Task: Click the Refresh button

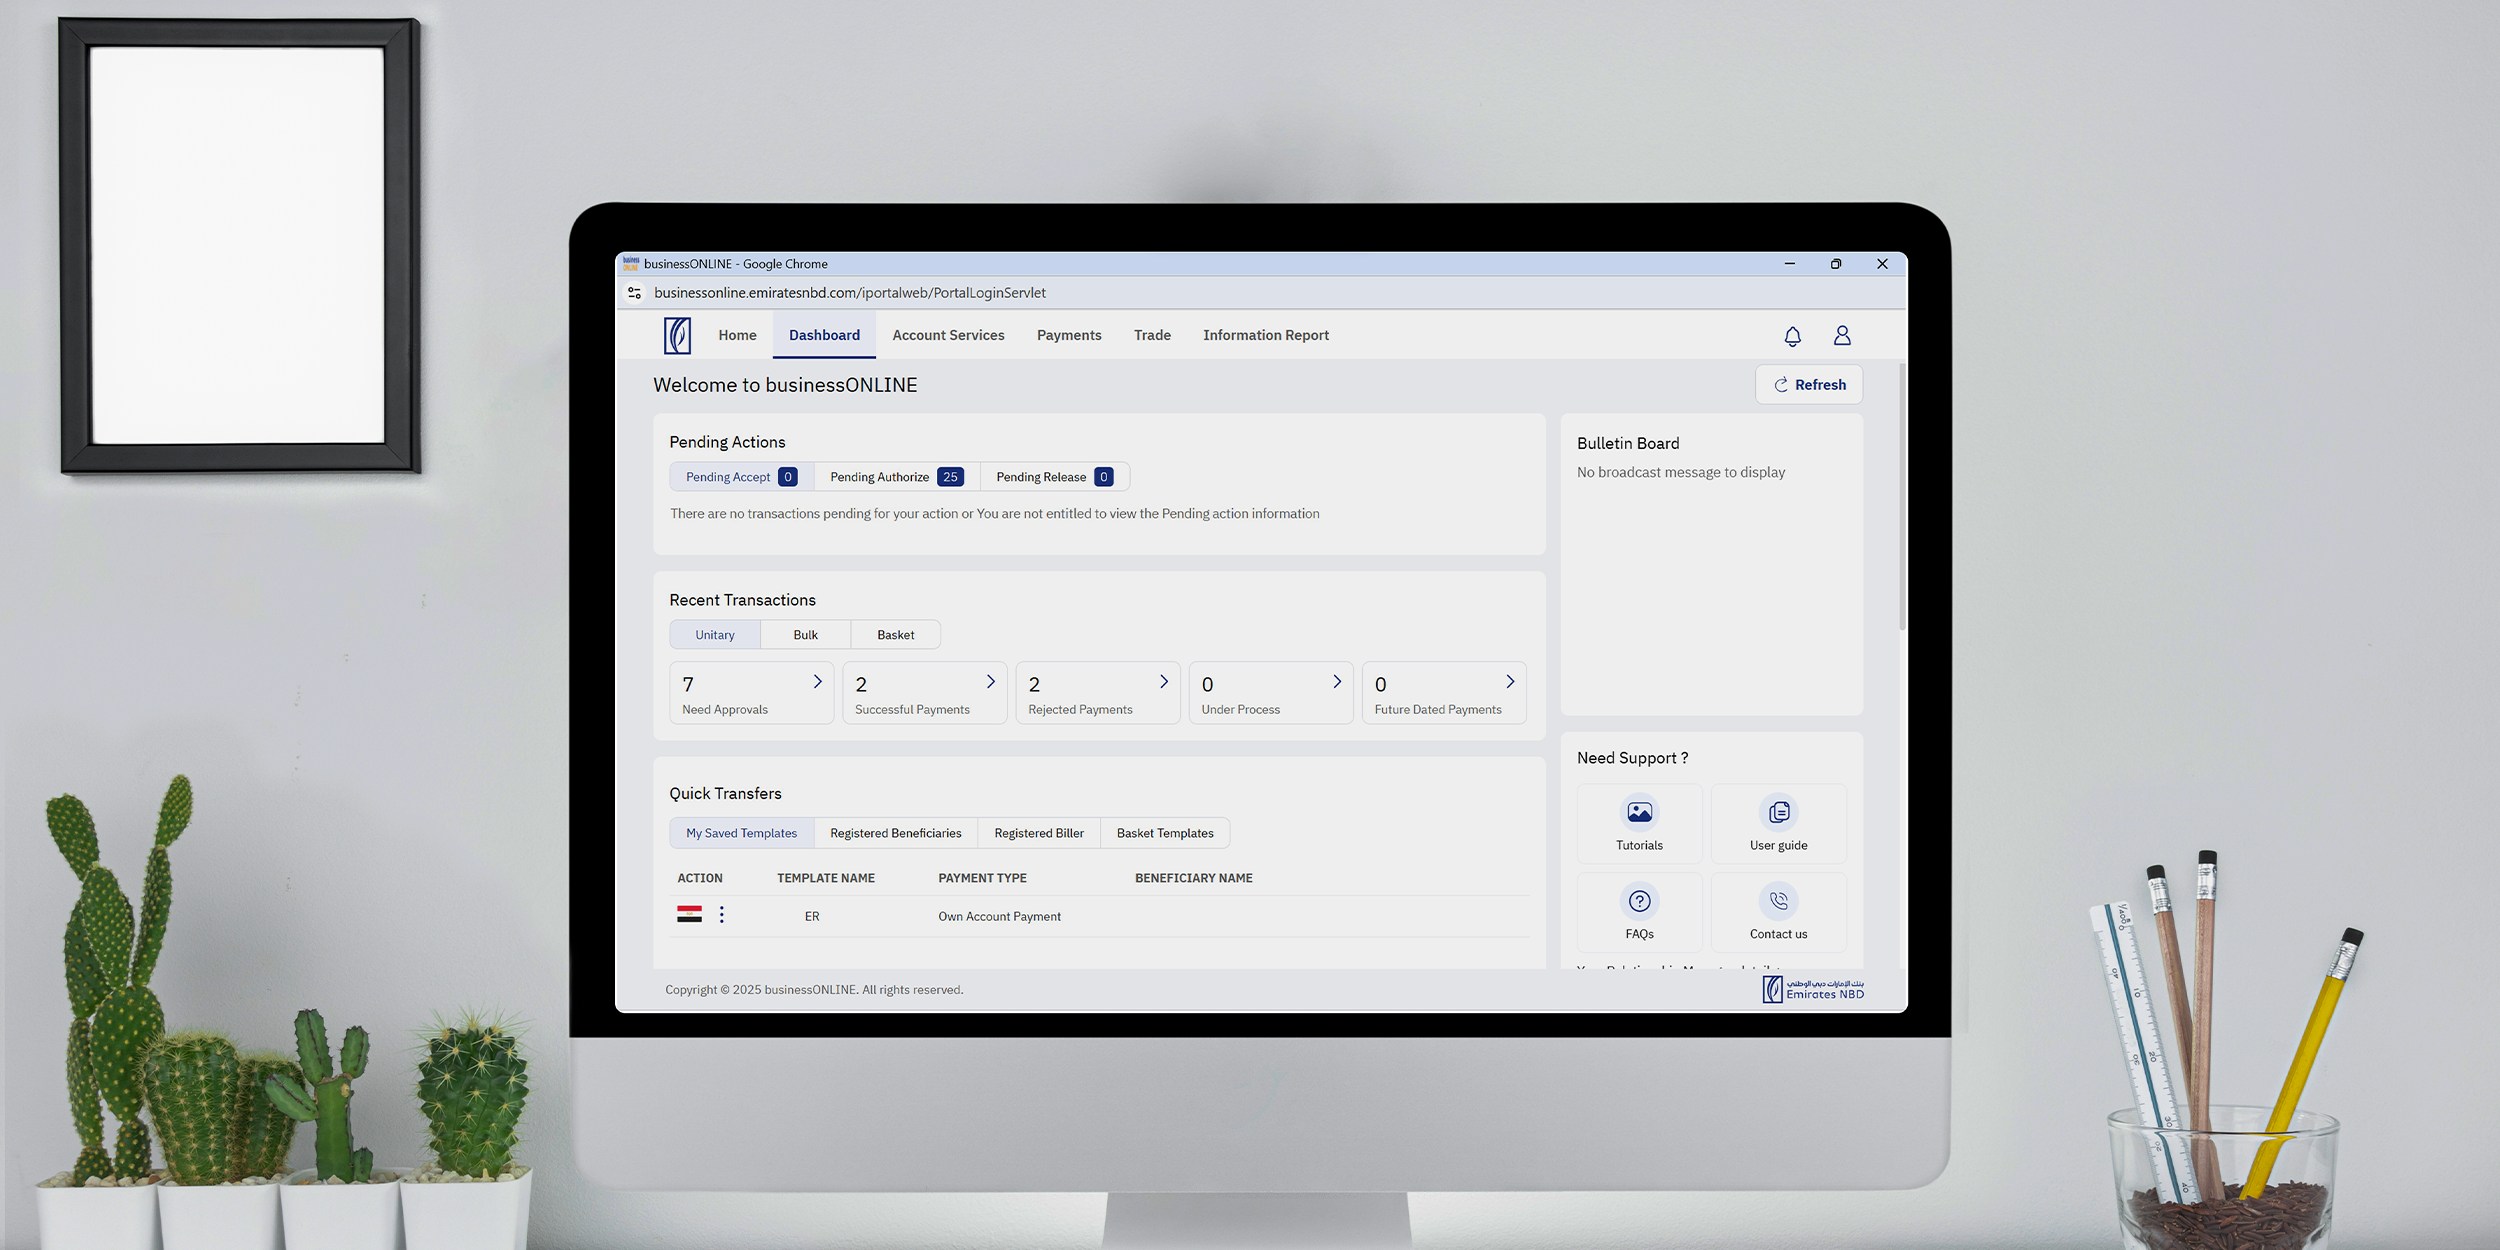Action: coord(1808,385)
